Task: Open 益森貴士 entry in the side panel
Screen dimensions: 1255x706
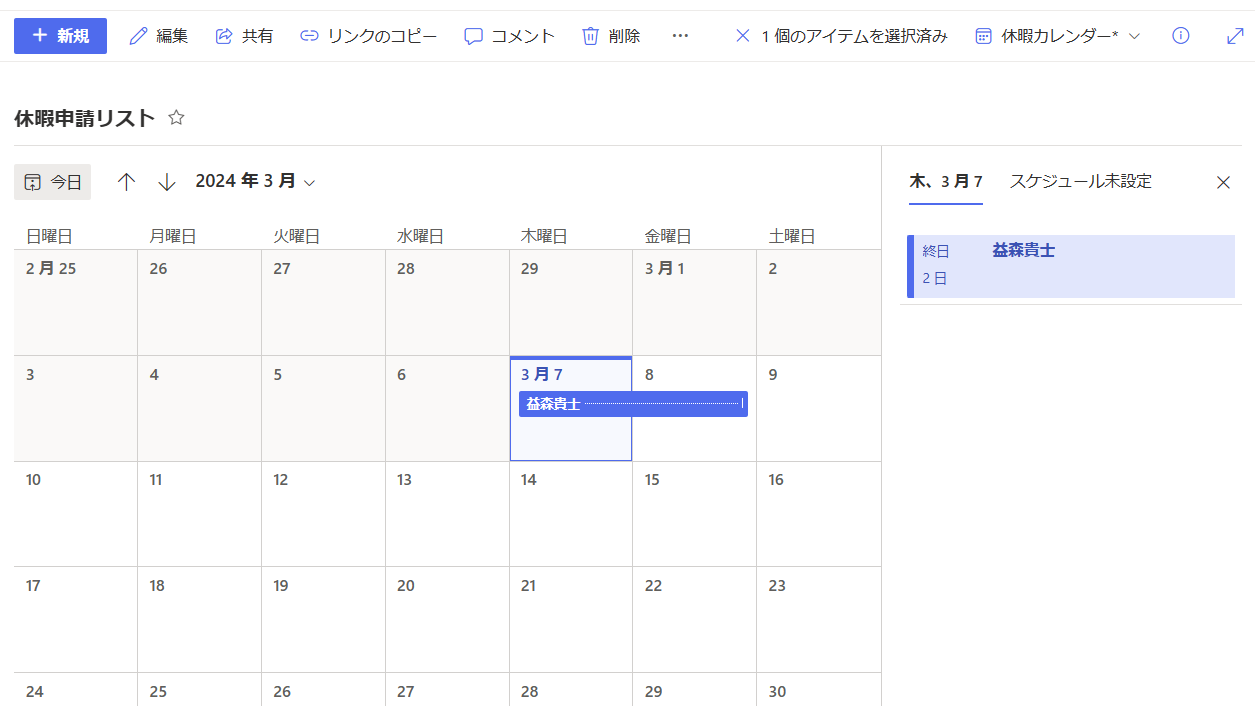Action: 1071,266
